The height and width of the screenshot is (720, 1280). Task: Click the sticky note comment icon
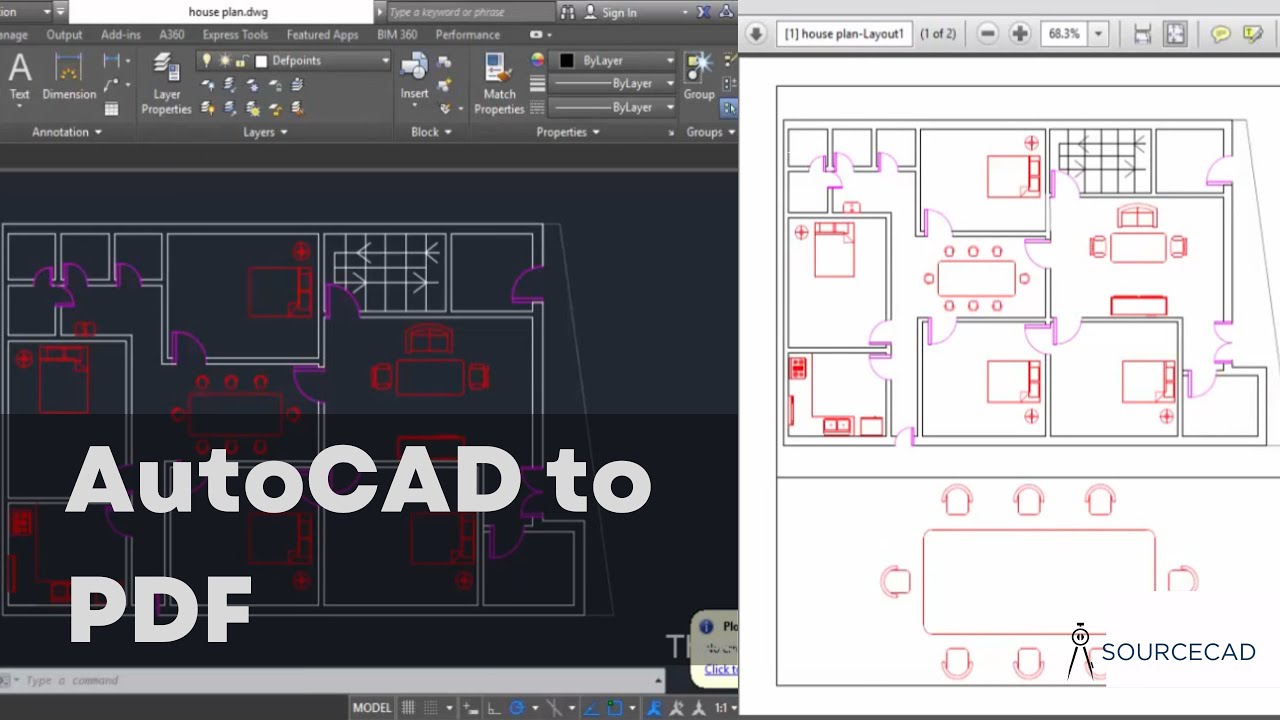pos(1221,34)
